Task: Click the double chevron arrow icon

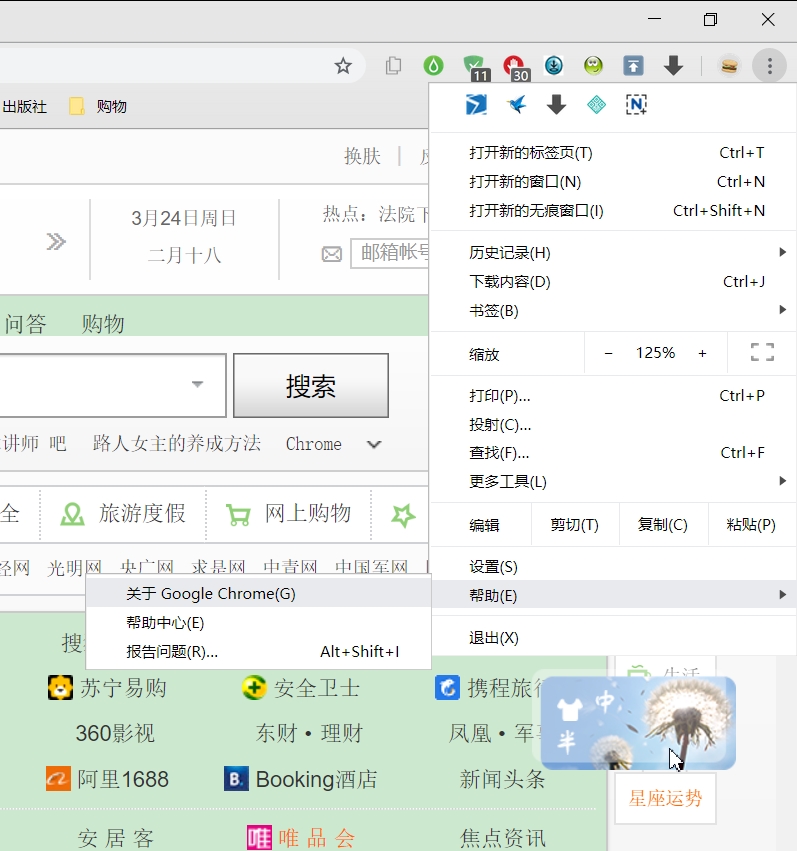Action: (56, 242)
